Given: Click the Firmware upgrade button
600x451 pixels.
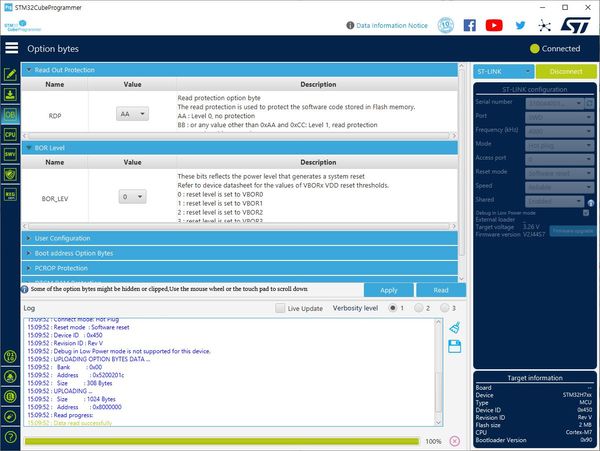Looking at the screenshot, I should tap(572, 231).
